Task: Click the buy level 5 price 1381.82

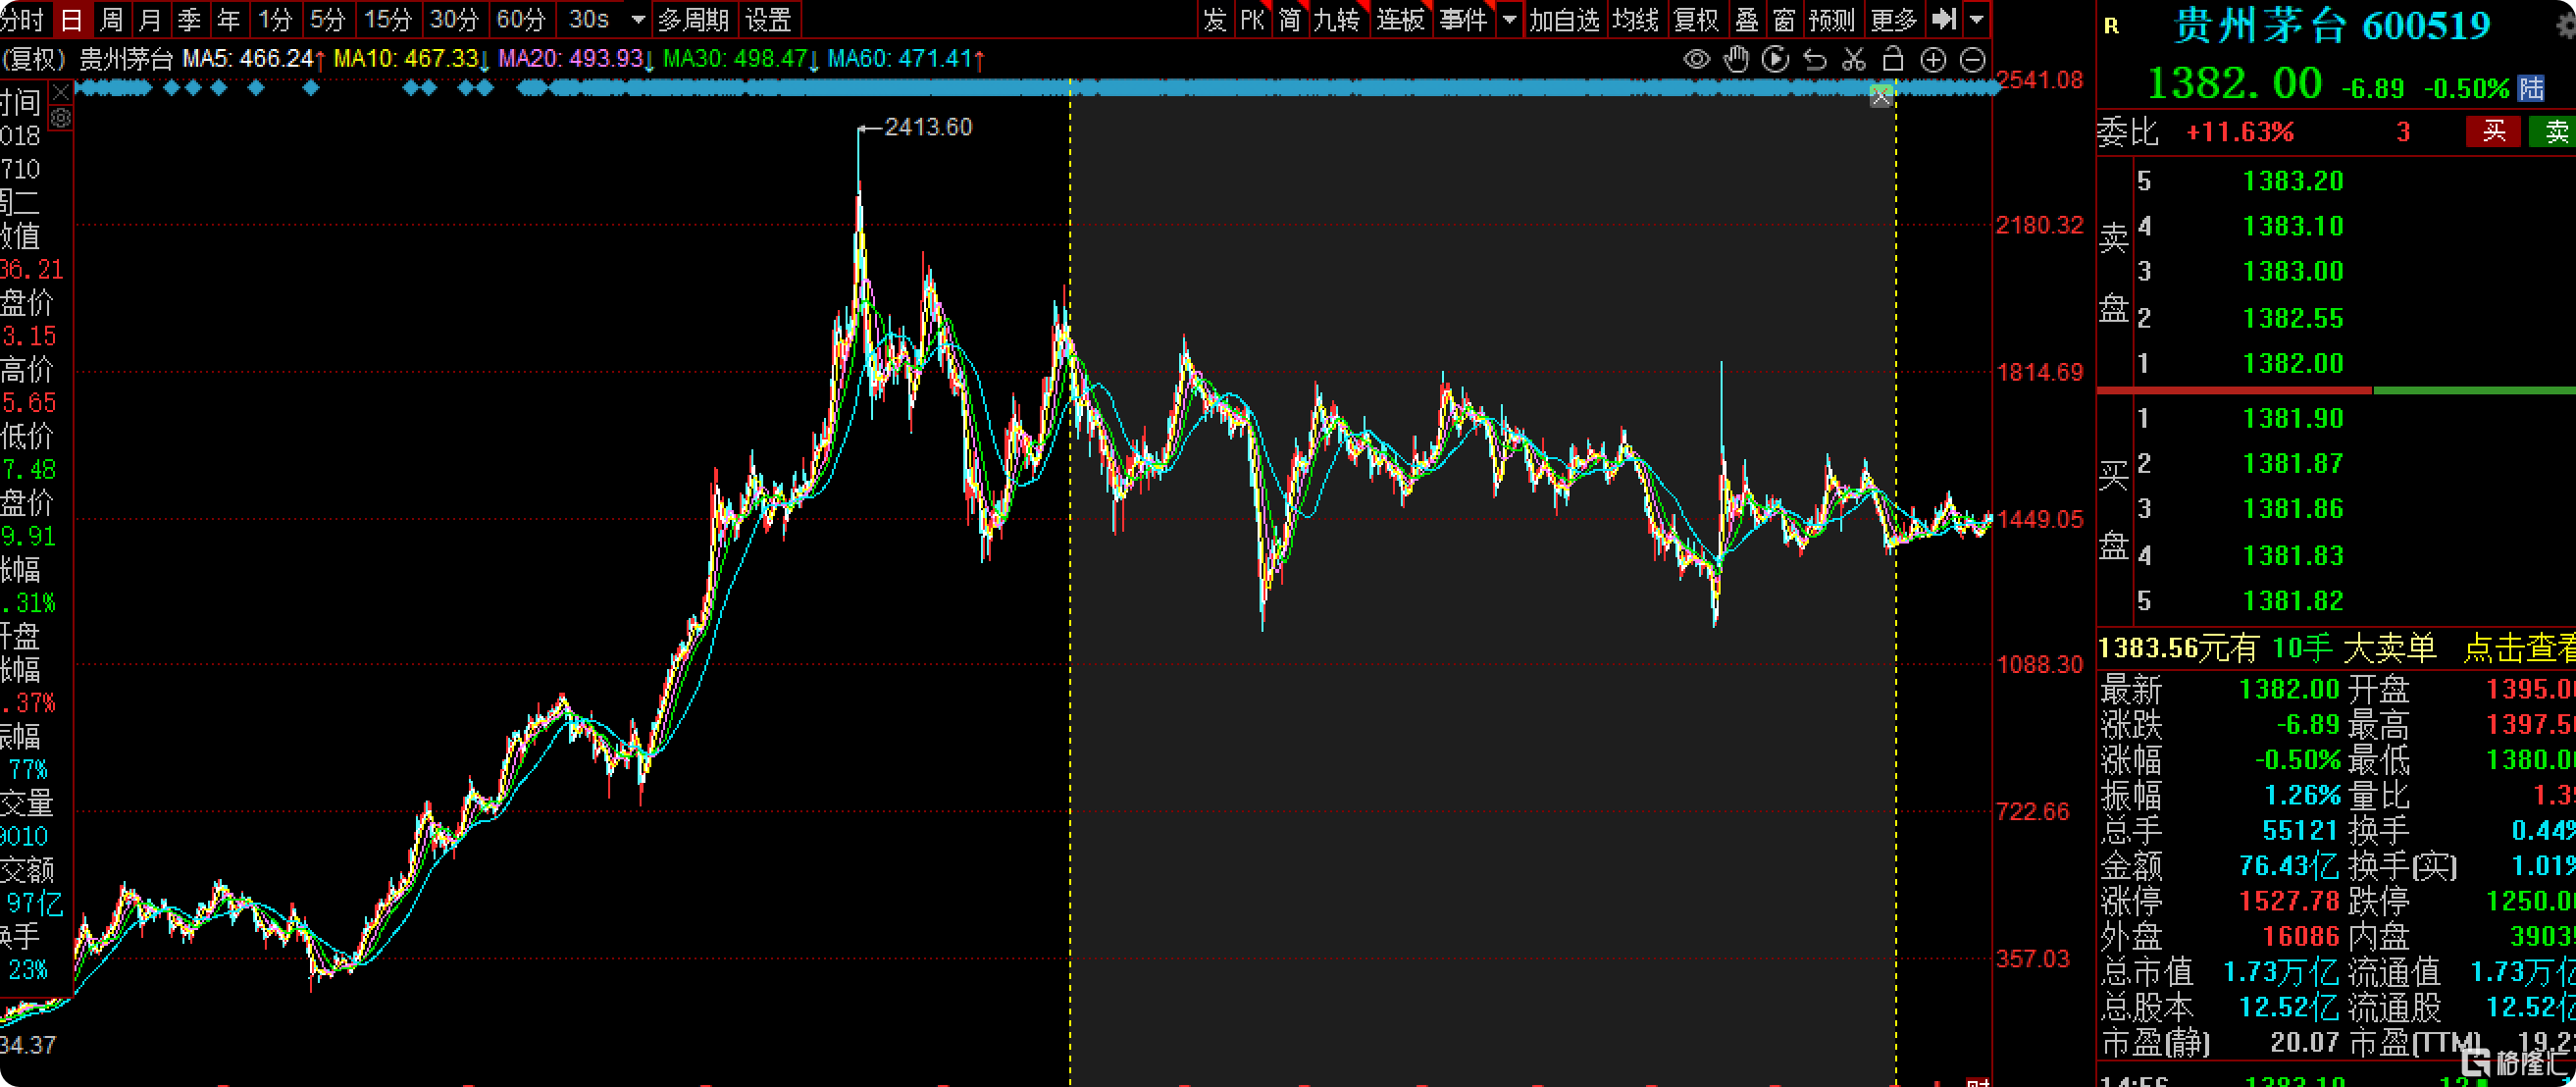Action: 2293,601
